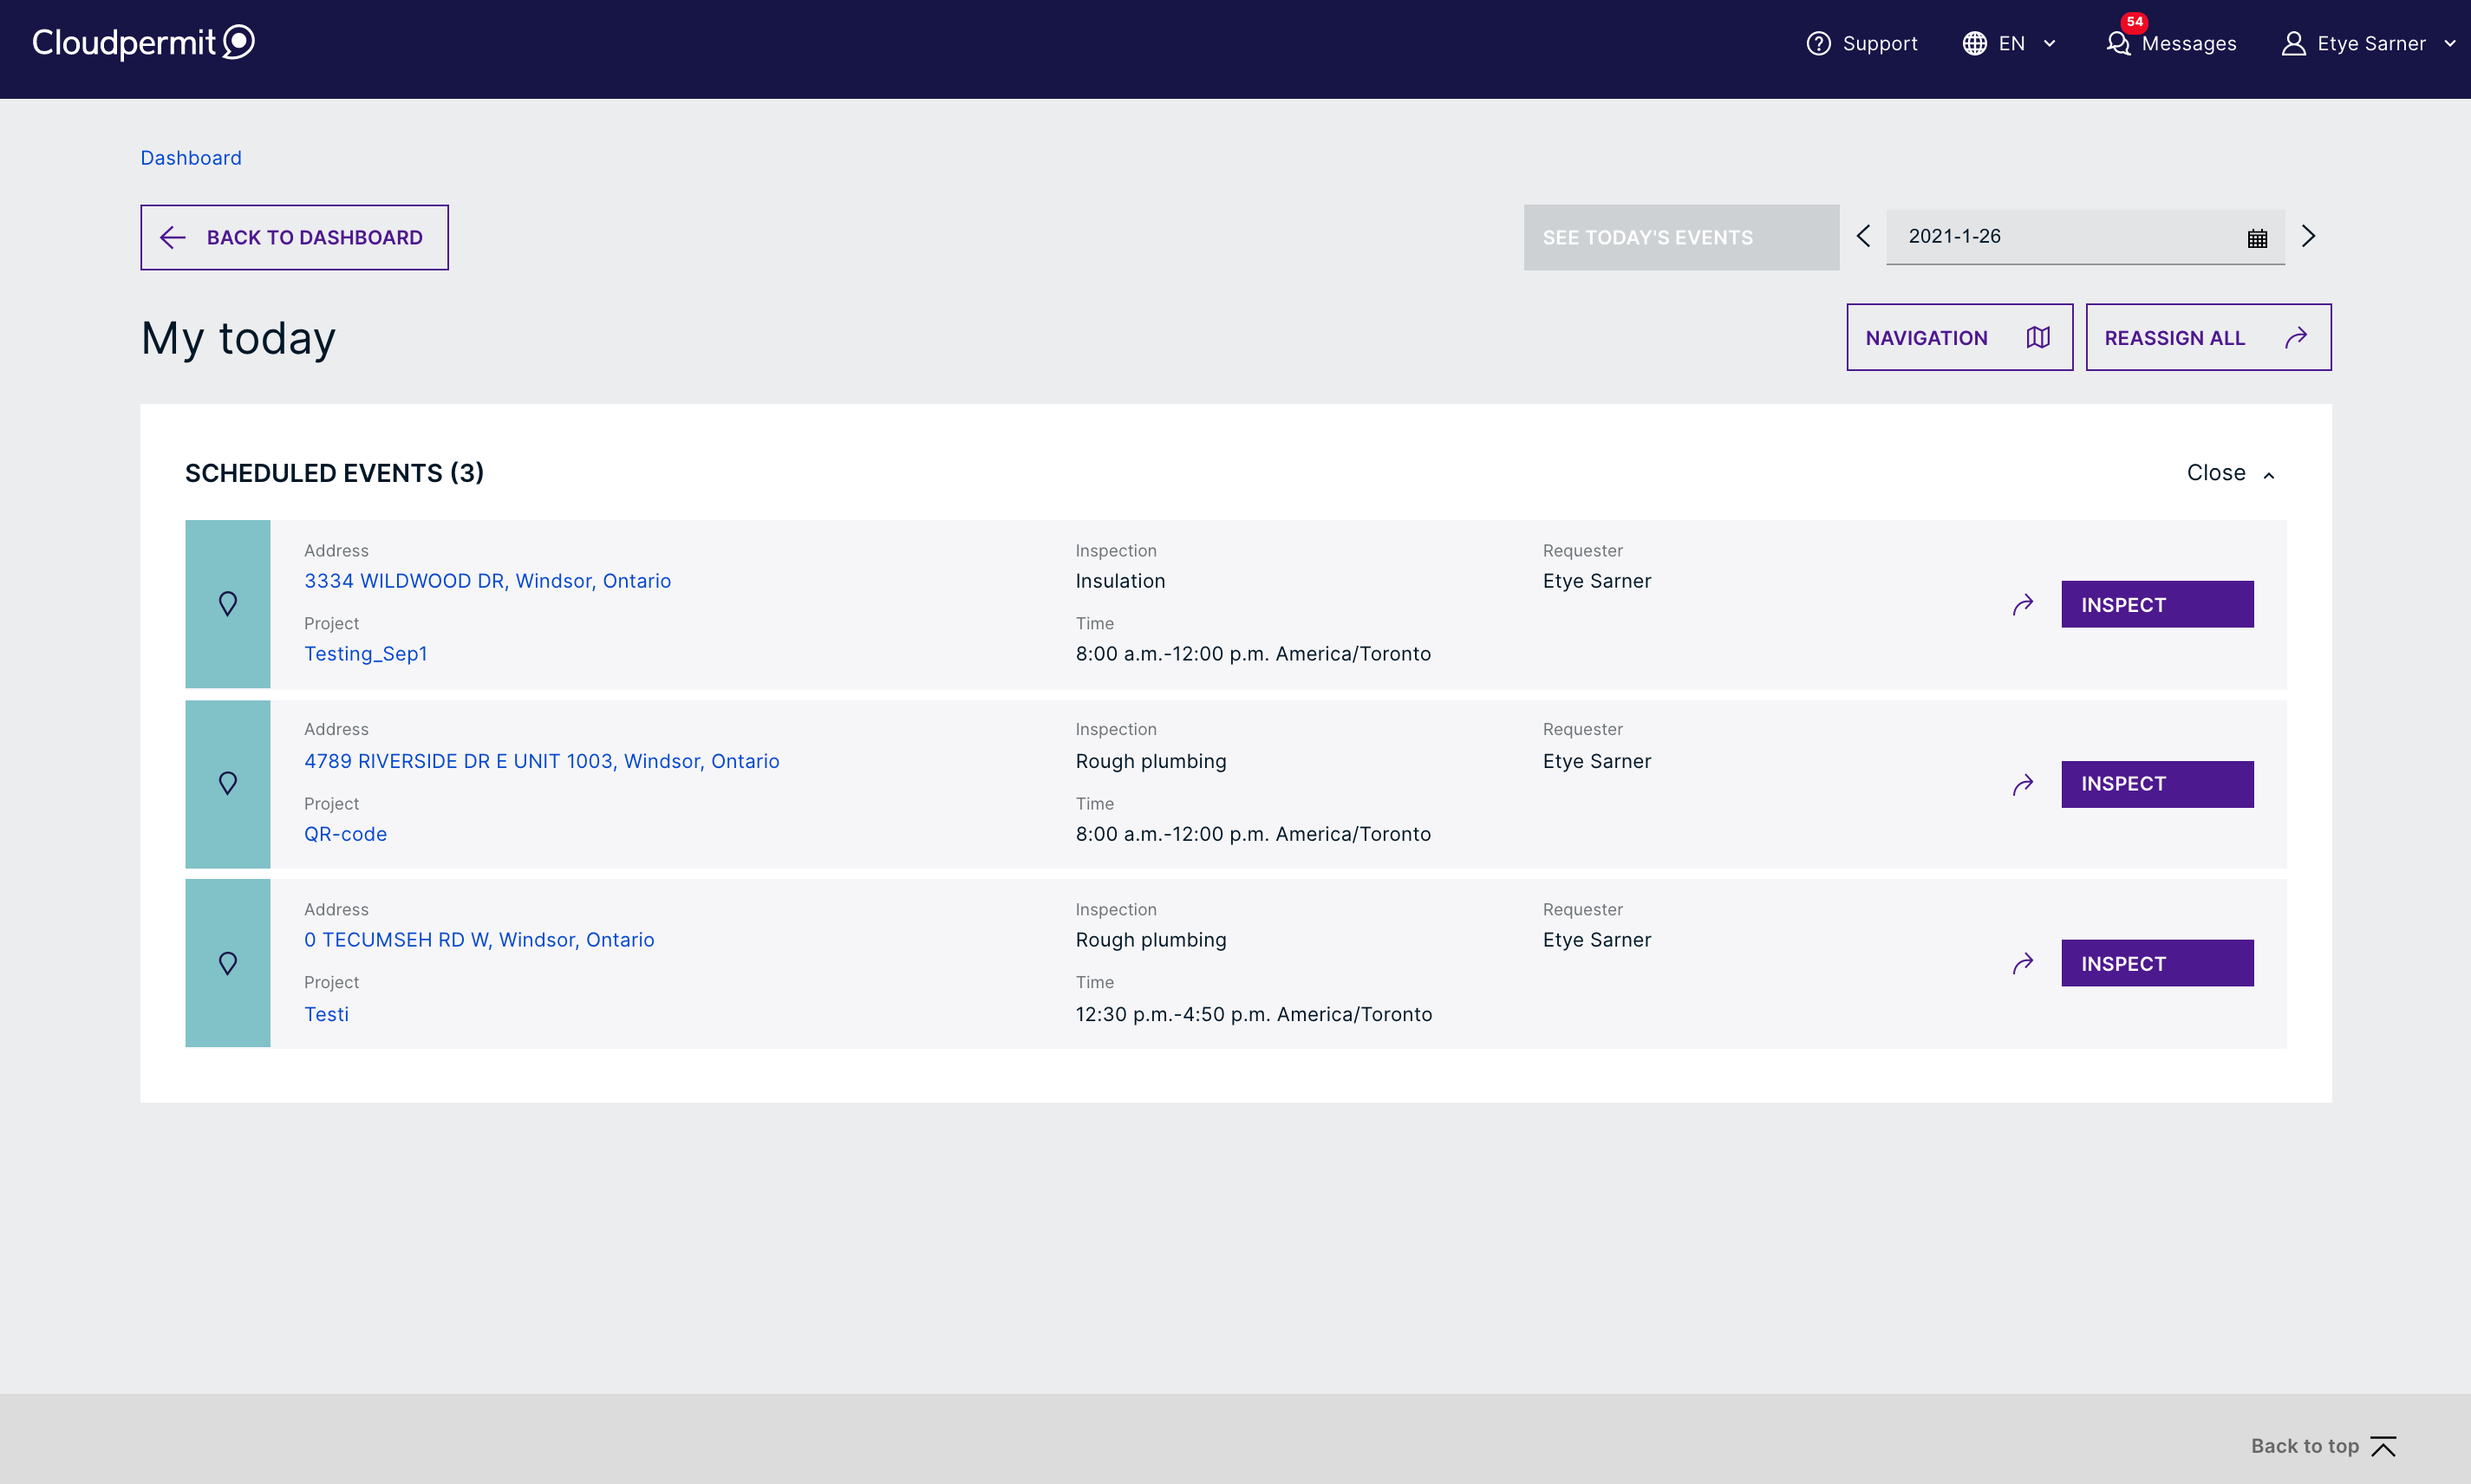Inspect the 3334 Wildwood Dr event
The height and width of the screenshot is (1484, 2471).
click(2157, 604)
